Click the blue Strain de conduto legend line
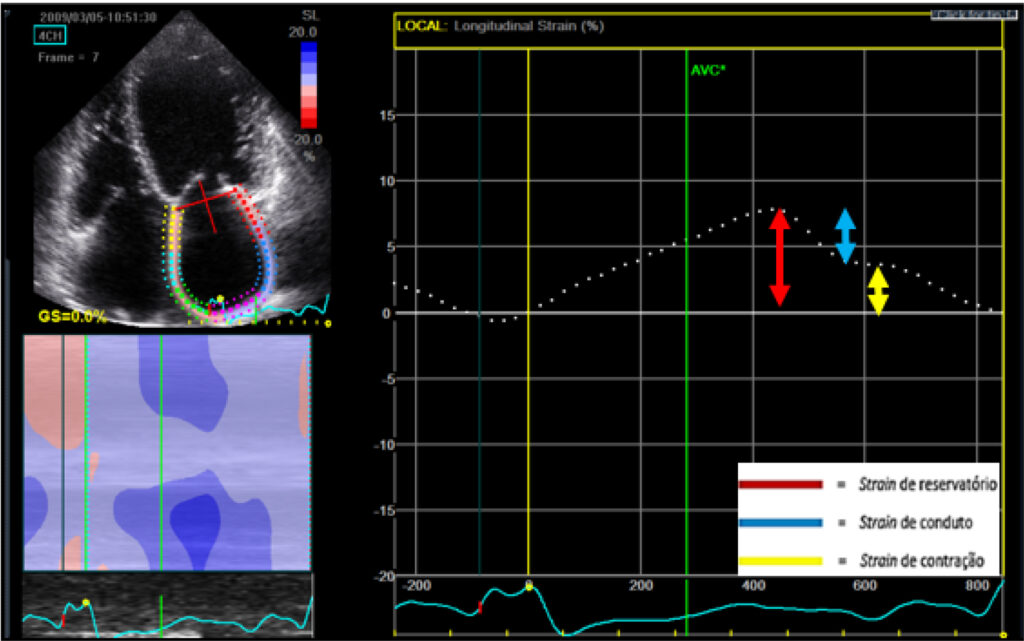The image size is (1024, 641). [x=780, y=522]
